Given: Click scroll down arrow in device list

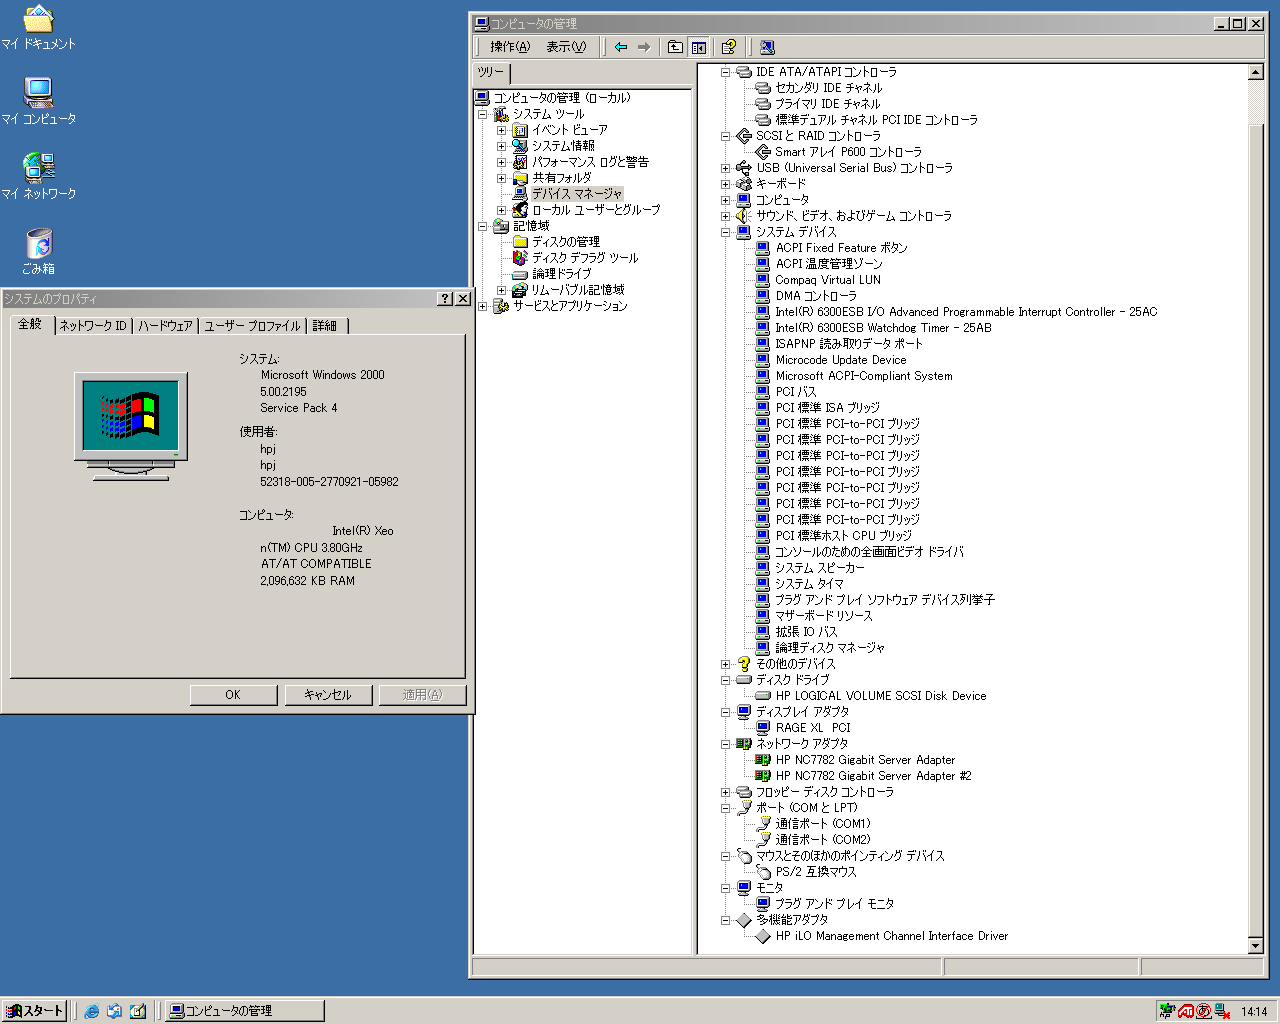Looking at the screenshot, I should pos(1256,946).
